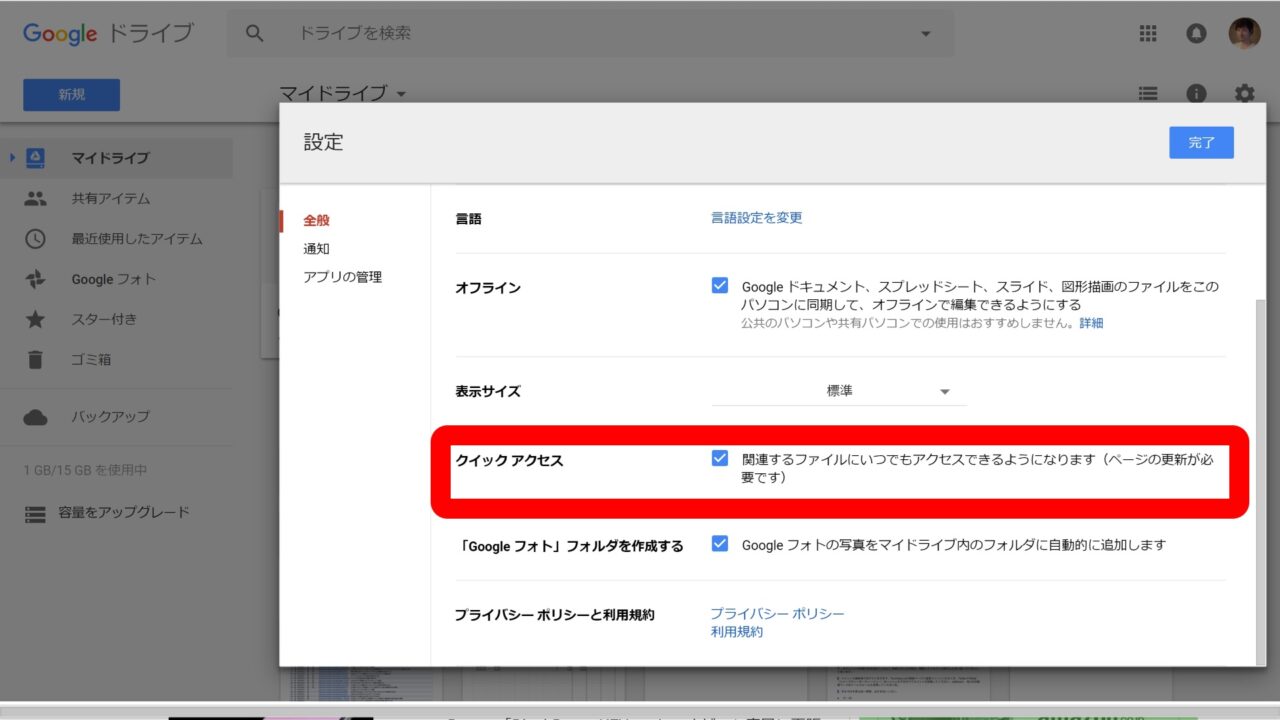The width and height of the screenshot is (1280, 720).
Task: Click the search magnifier icon
Action: [255, 33]
